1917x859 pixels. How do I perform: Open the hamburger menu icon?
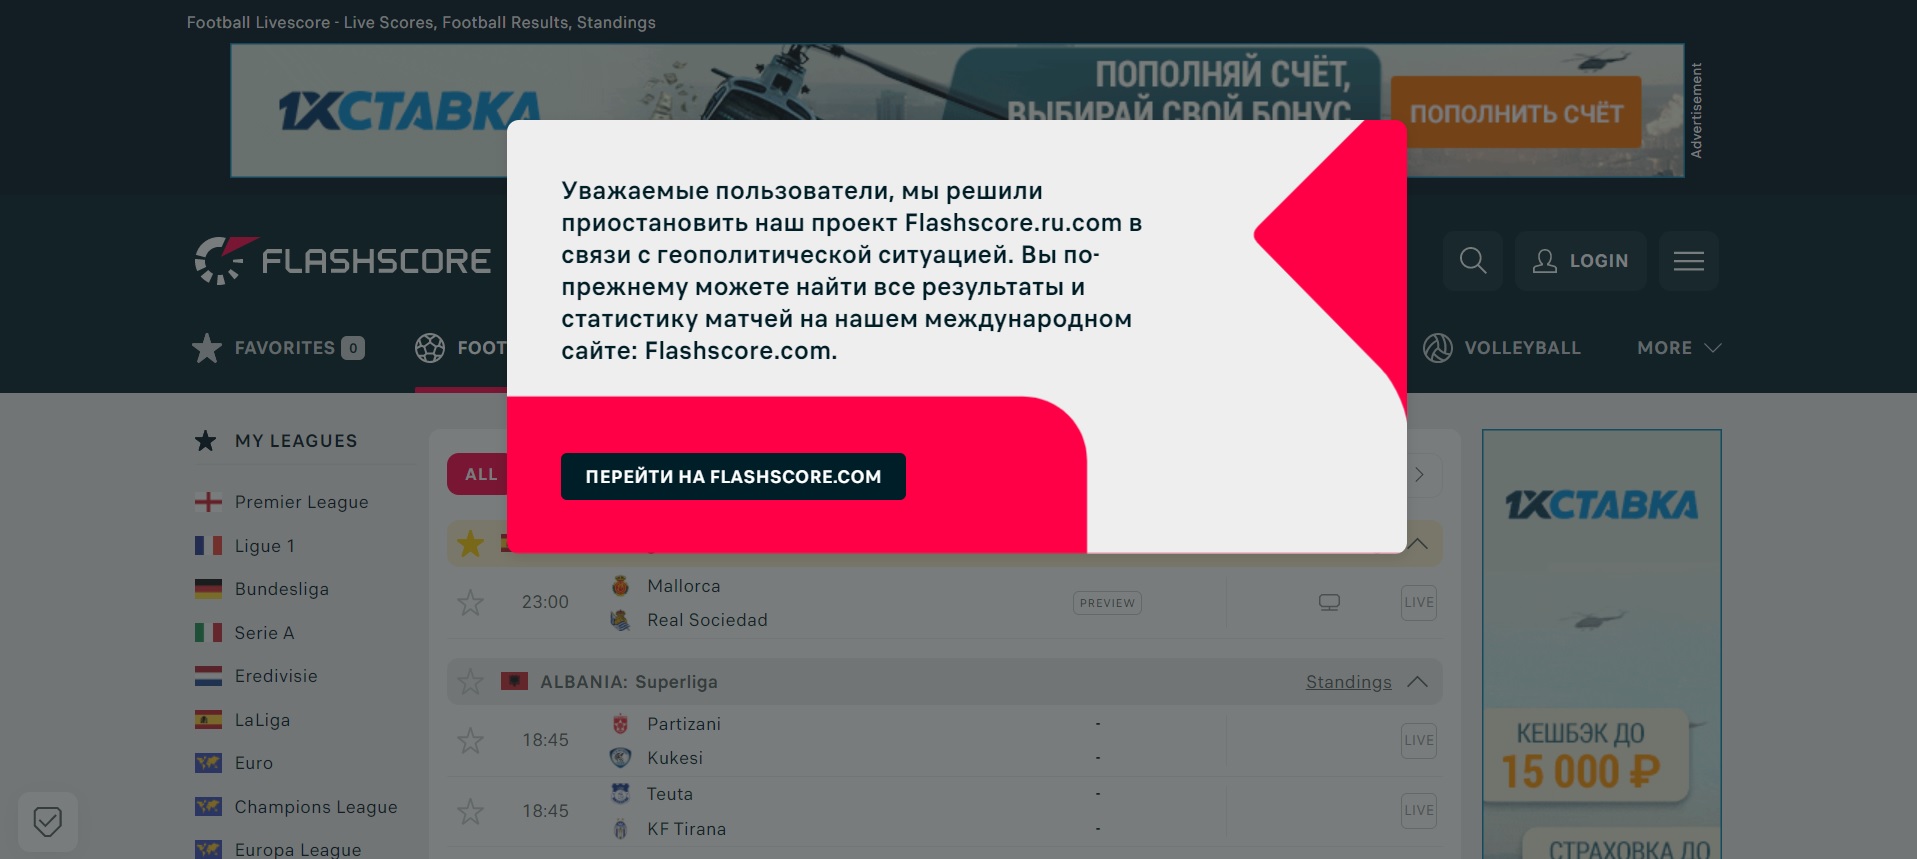1688,261
